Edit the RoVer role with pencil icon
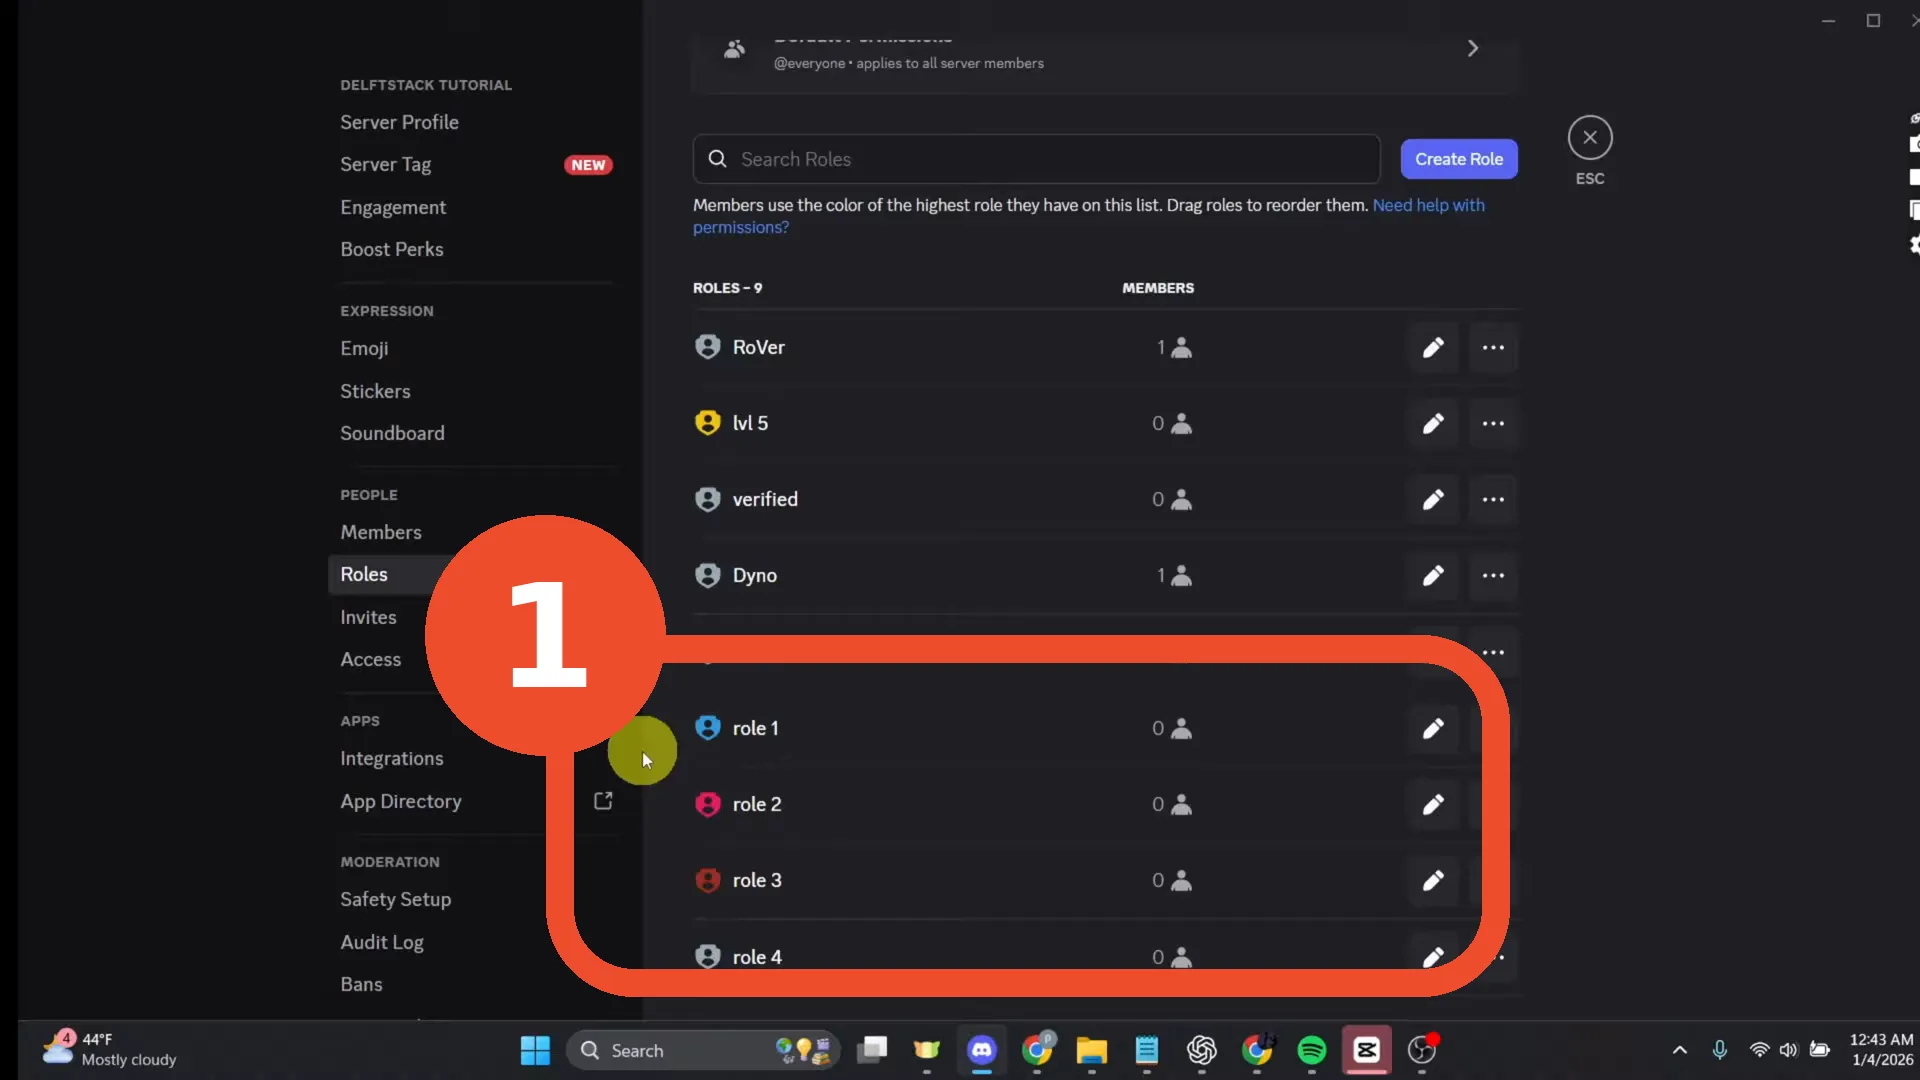Viewport: 1920px width, 1080px height. 1433,348
